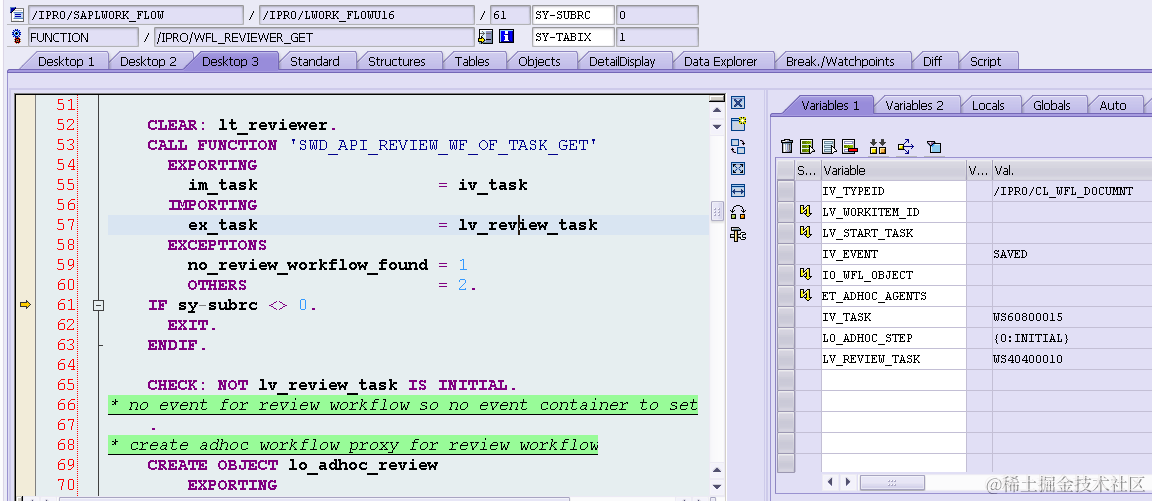Click the maximize horizontally icon
Viewport: 1152px width, 501px height.
click(x=738, y=190)
